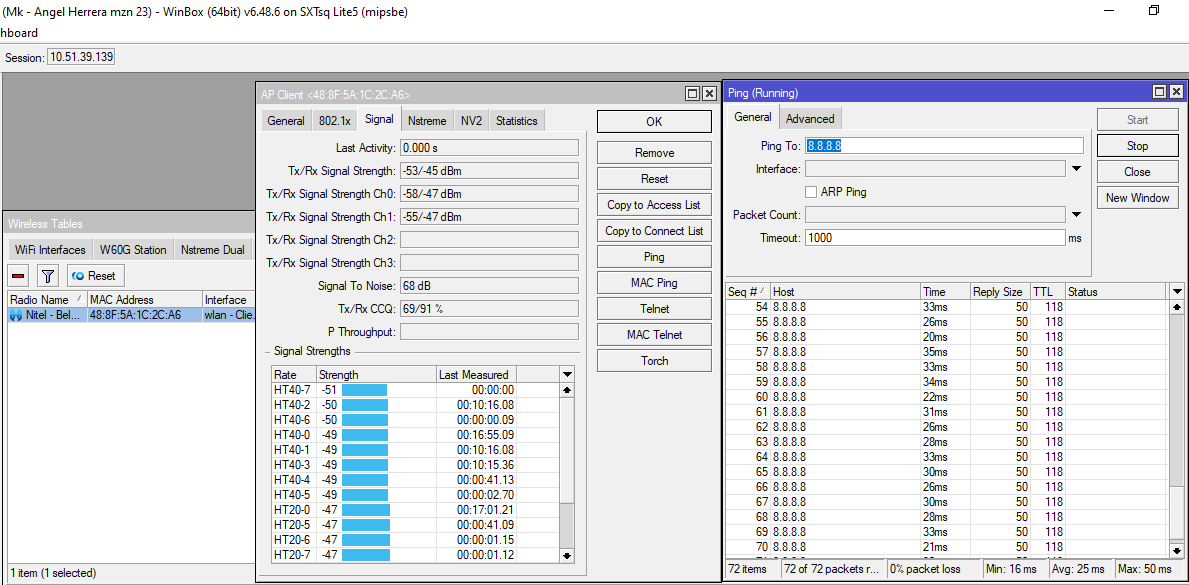Expand the Packet Count dropdown arrow
The width and height of the screenshot is (1189, 585).
pos(1076,214)
